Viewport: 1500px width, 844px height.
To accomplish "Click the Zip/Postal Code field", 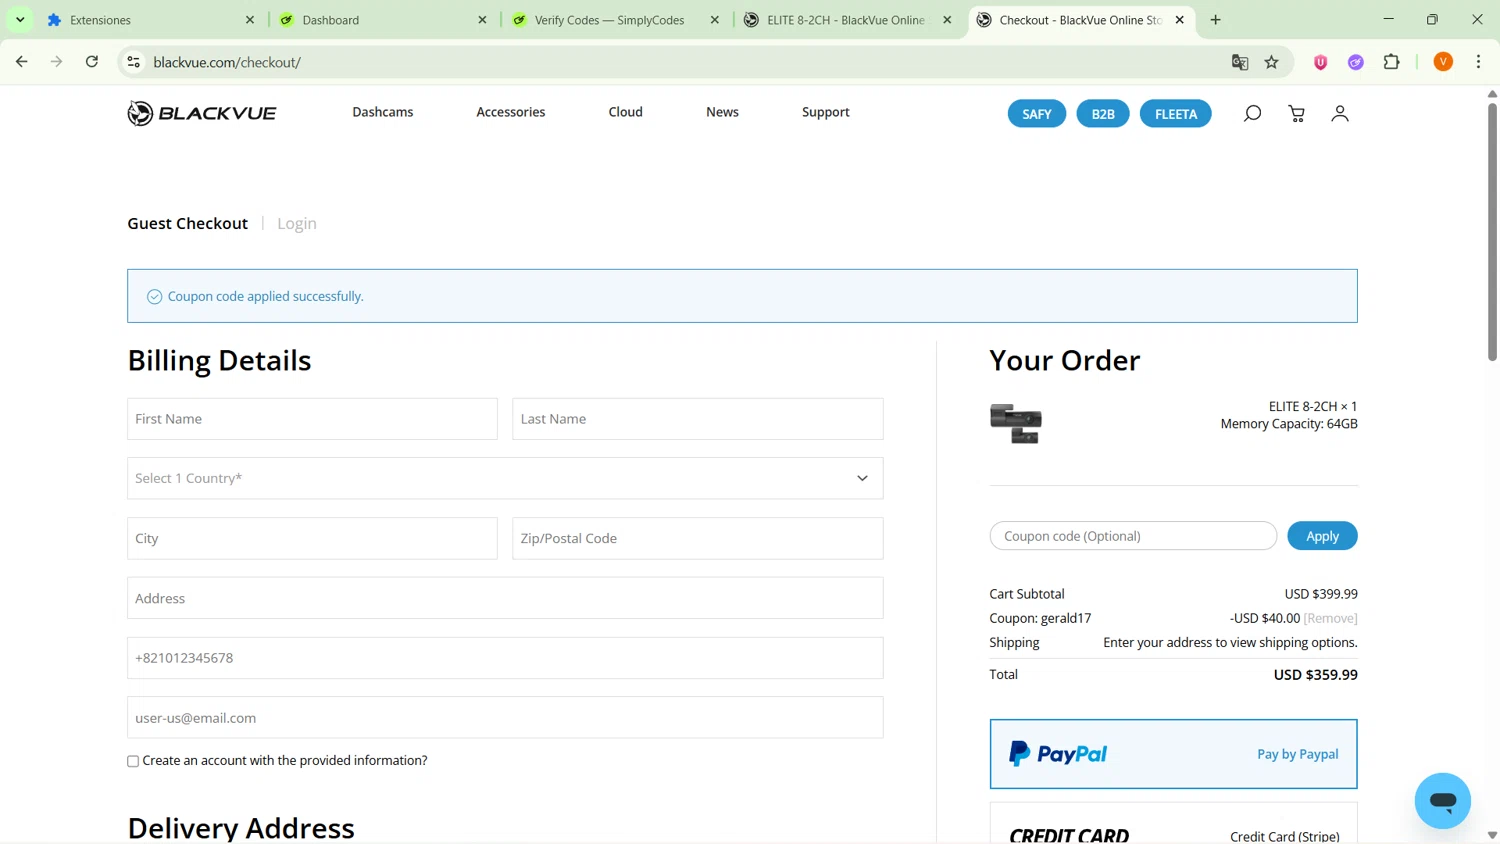I will [x=698, y=538].
